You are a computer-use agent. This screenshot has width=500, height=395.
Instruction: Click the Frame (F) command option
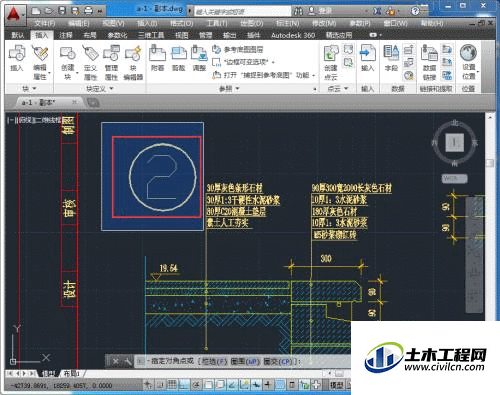[215, 361]
